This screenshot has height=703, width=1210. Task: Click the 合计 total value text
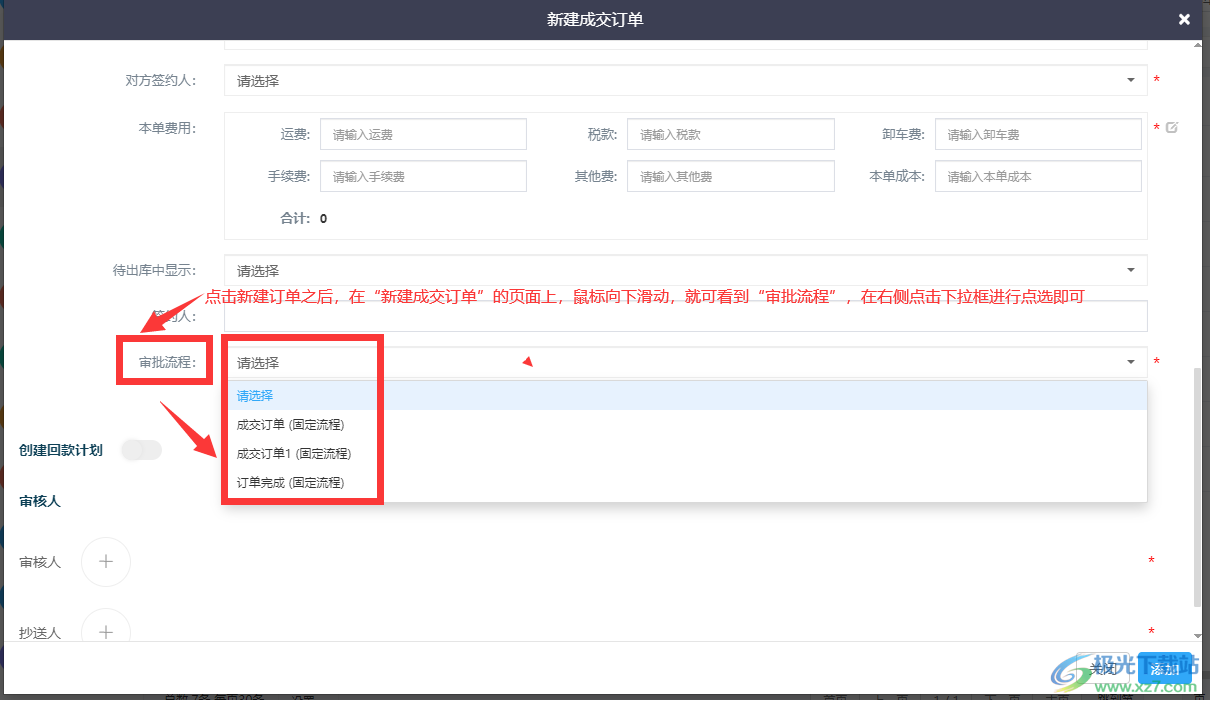(323, 218)
